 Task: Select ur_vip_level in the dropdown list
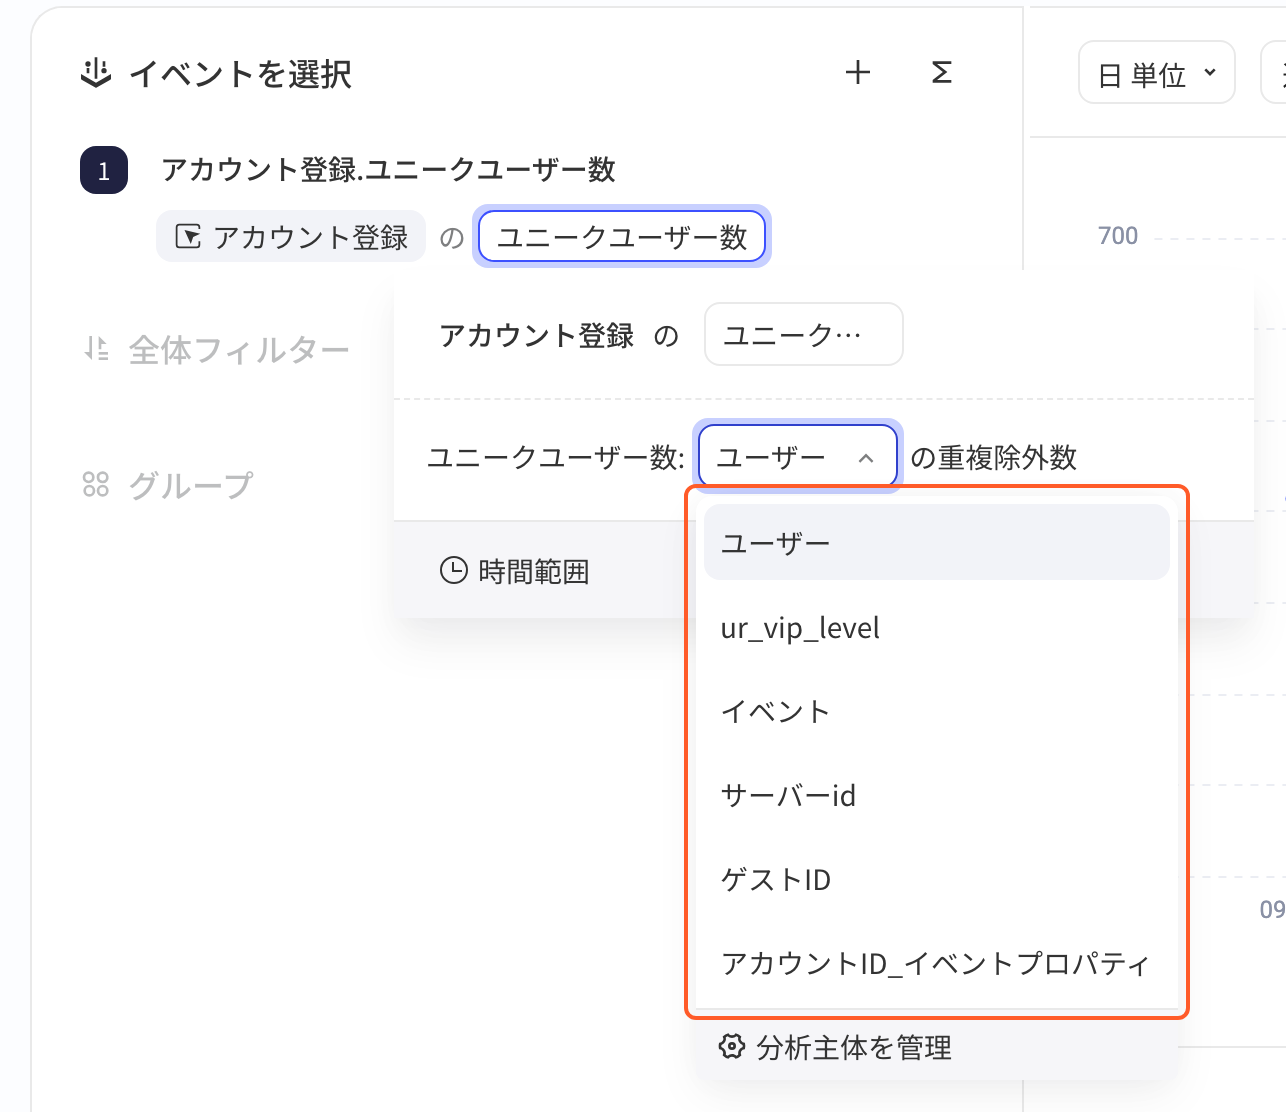pos(937,628)
